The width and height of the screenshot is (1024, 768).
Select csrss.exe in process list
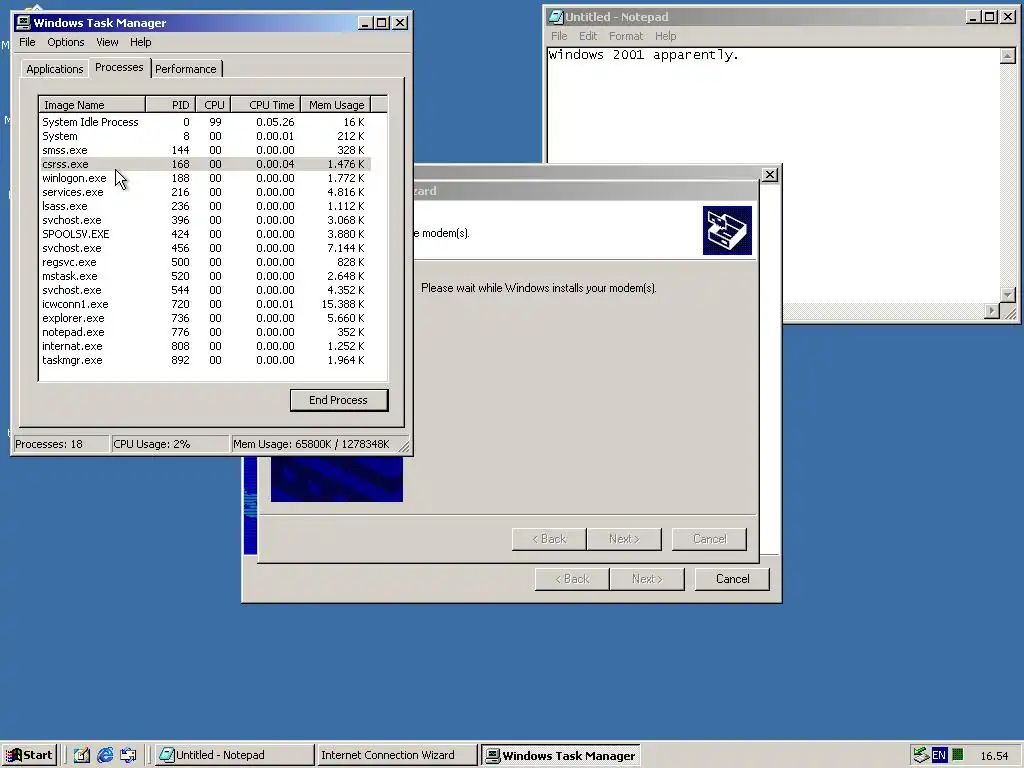205,164
